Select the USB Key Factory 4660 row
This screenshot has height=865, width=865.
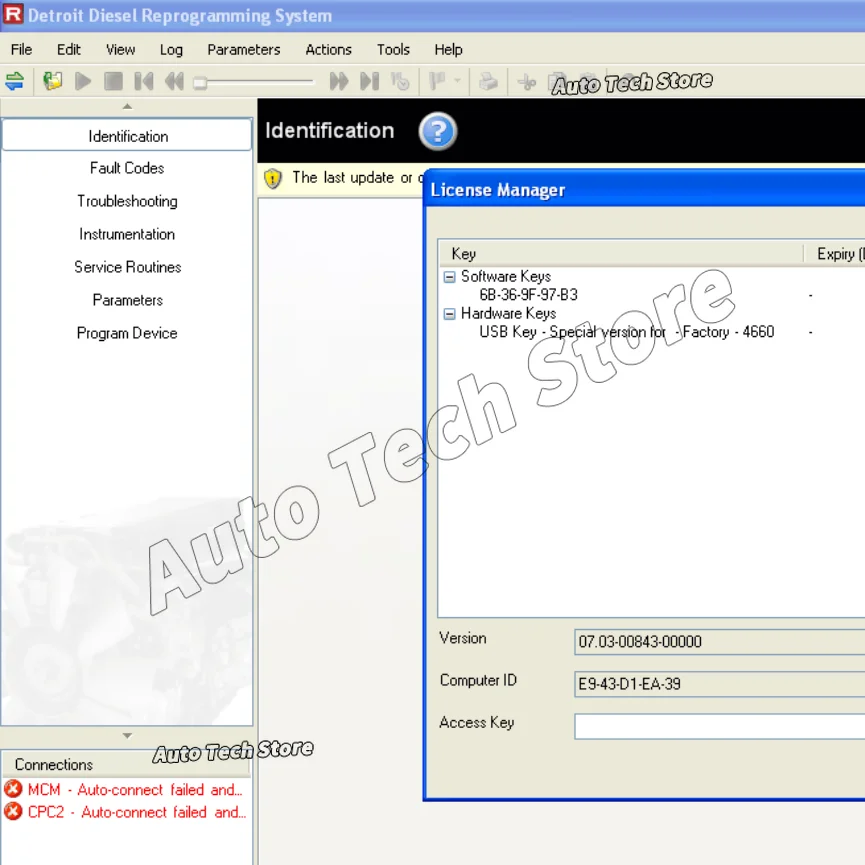pos(627,332)
